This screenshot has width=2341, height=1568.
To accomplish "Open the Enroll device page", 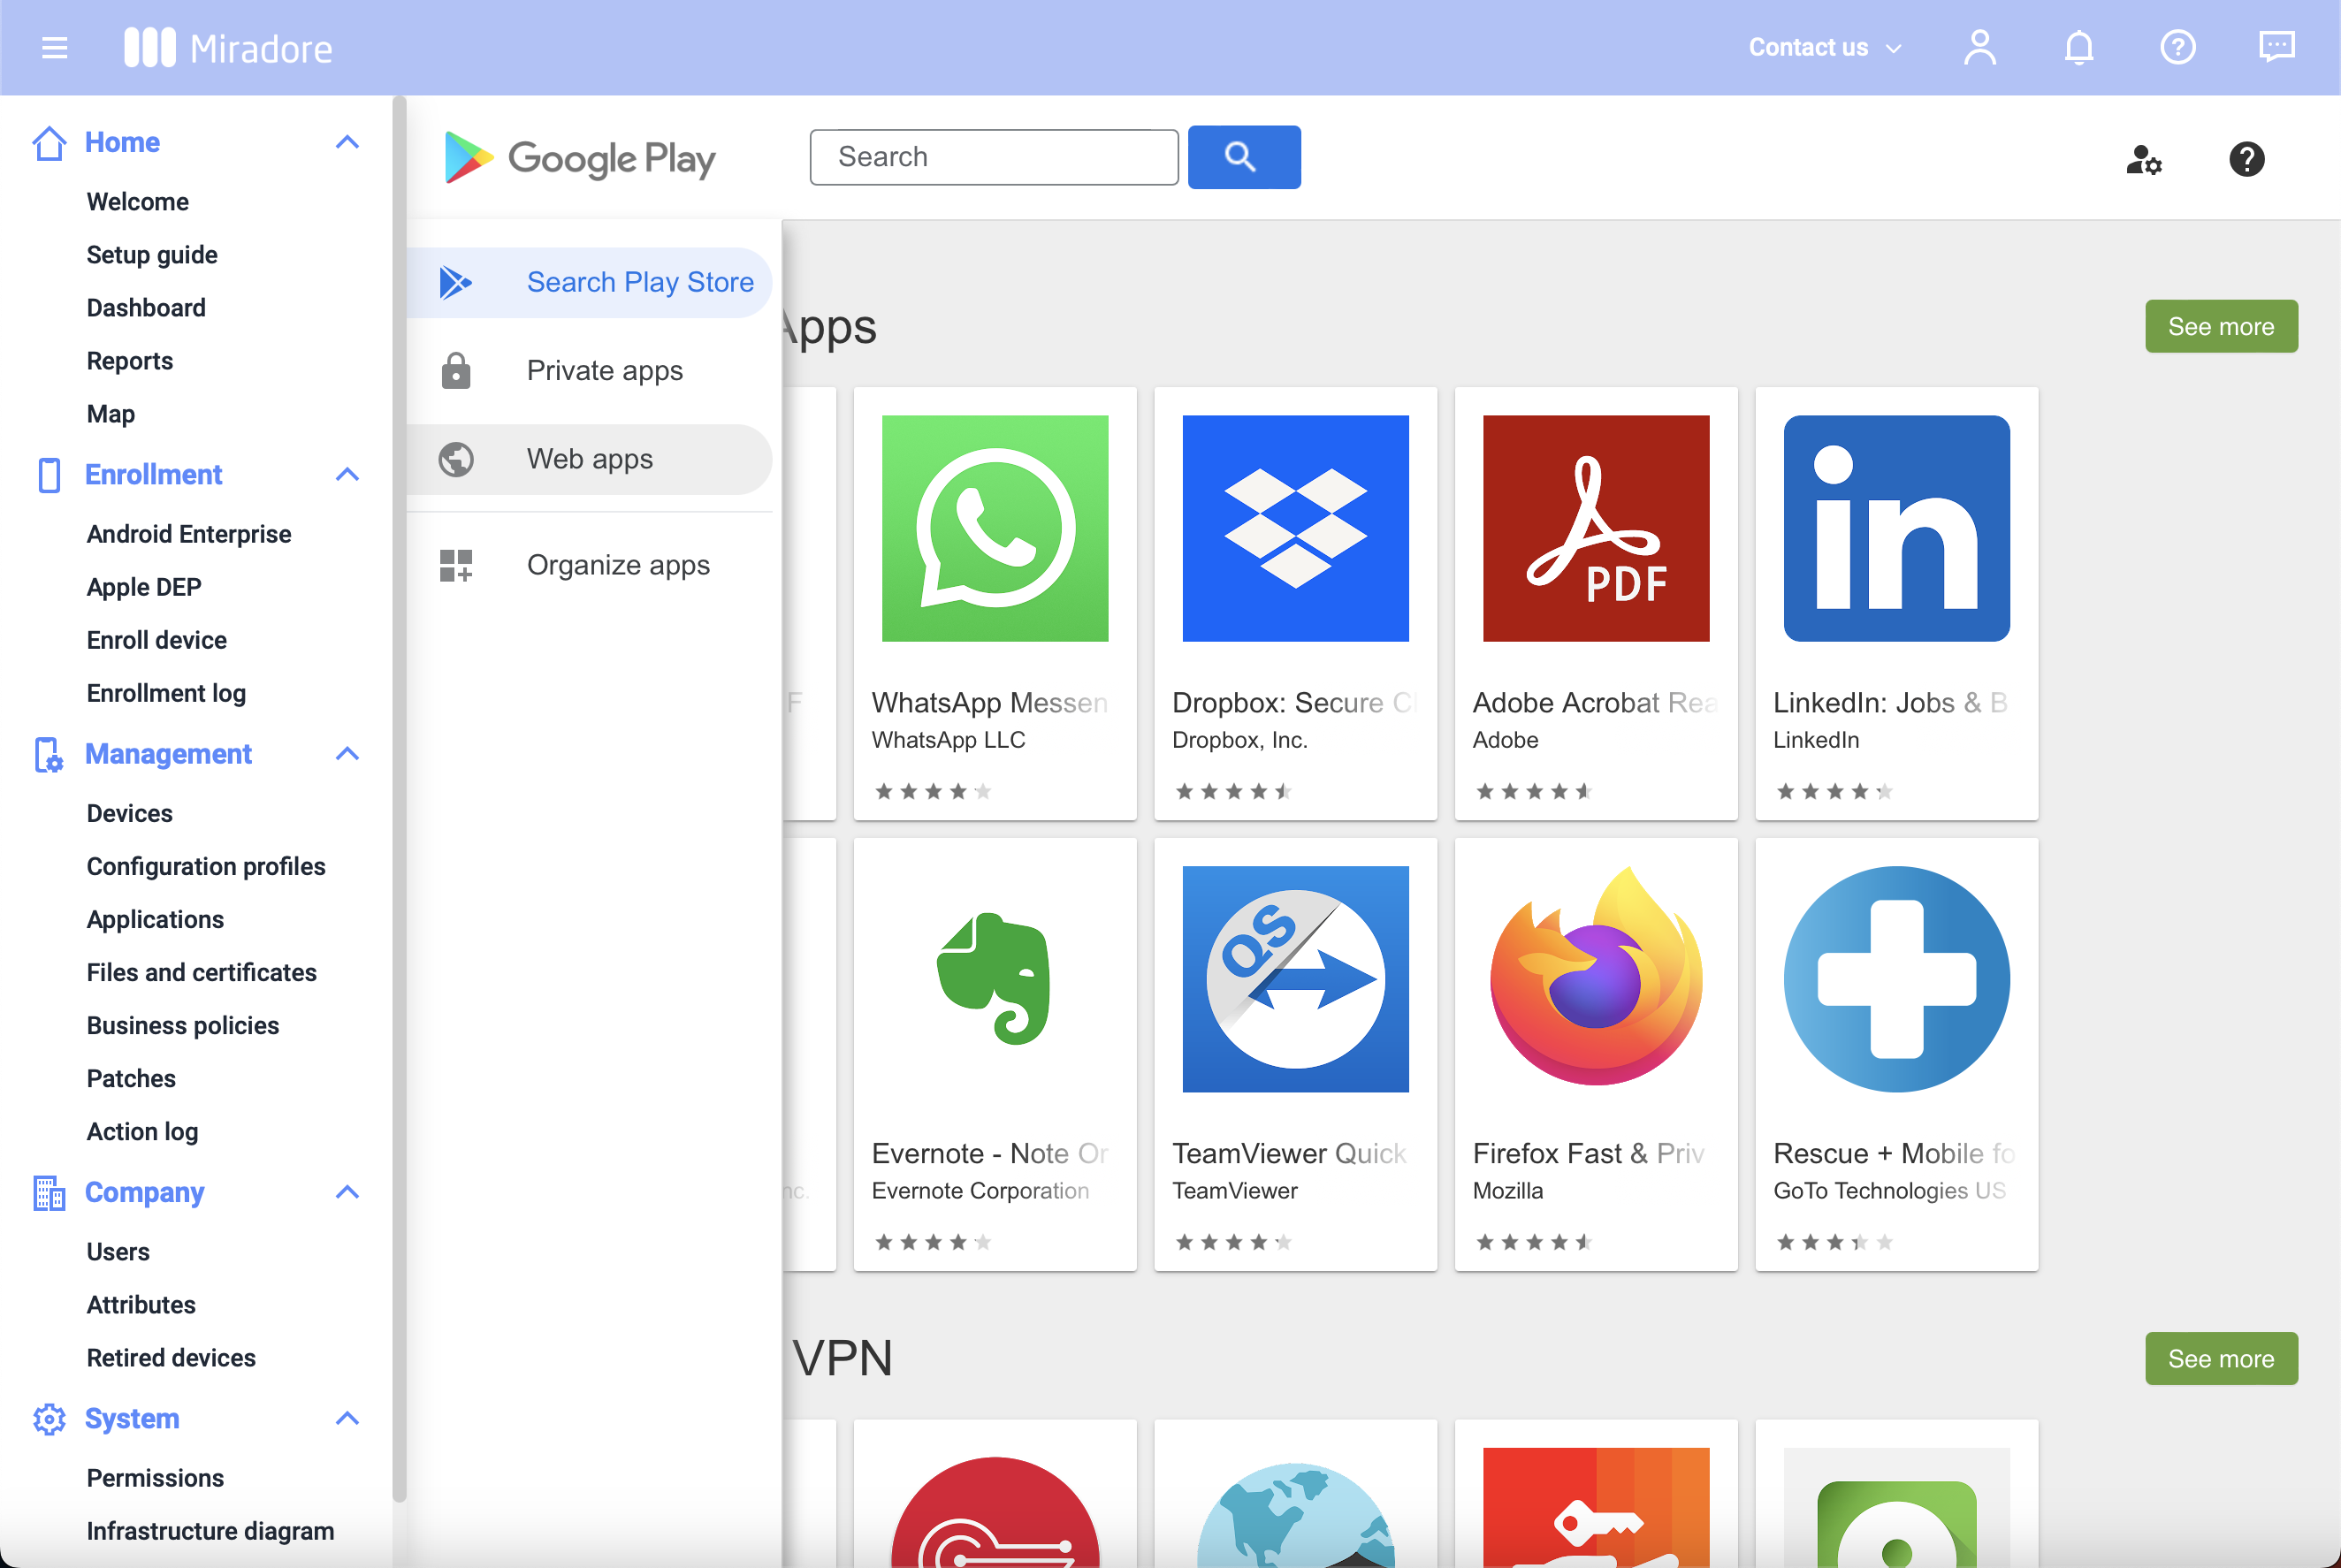I will click(156, 640).
